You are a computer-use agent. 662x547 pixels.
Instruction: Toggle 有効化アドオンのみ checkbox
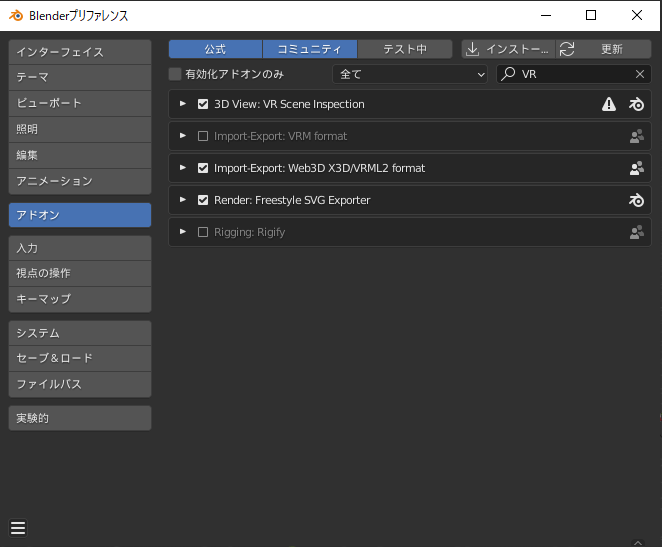point(175,74)
